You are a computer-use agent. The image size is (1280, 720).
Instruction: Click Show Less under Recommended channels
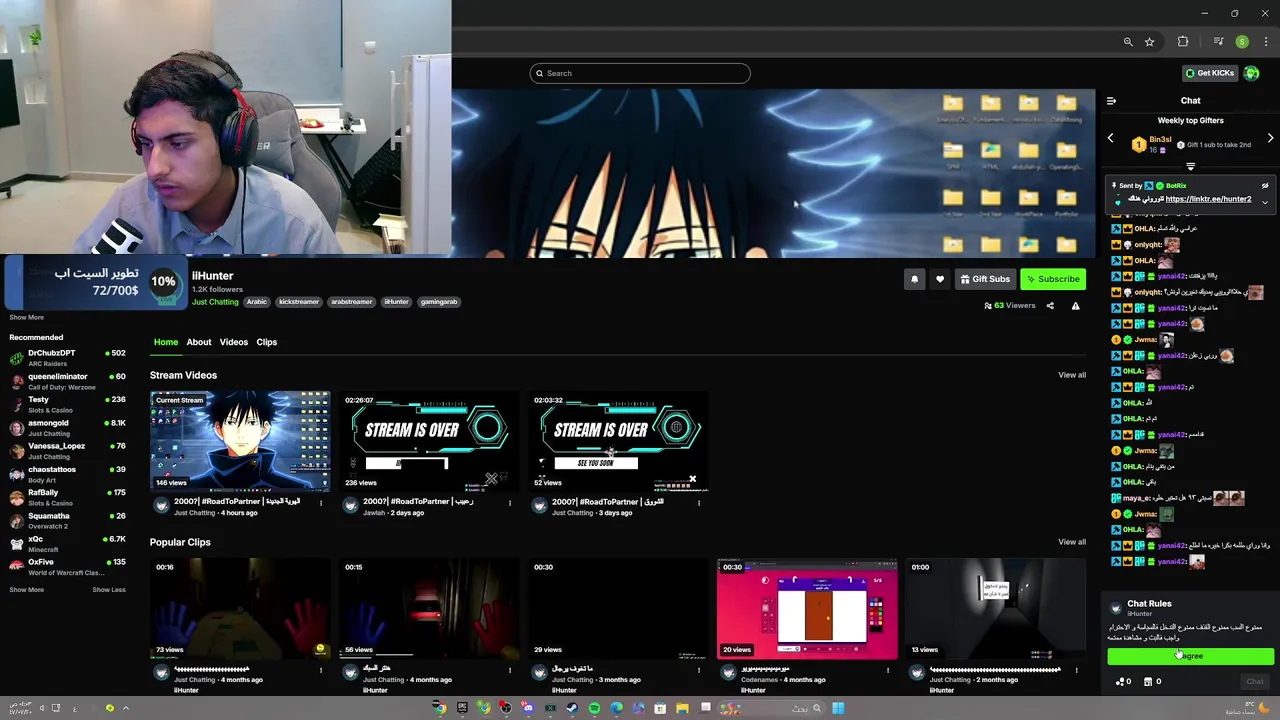click(109, 590)
